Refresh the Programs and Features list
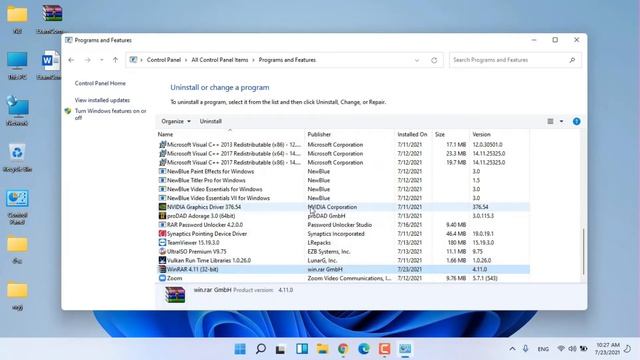The width and height of the screenshot is (640, 360). 434,60
